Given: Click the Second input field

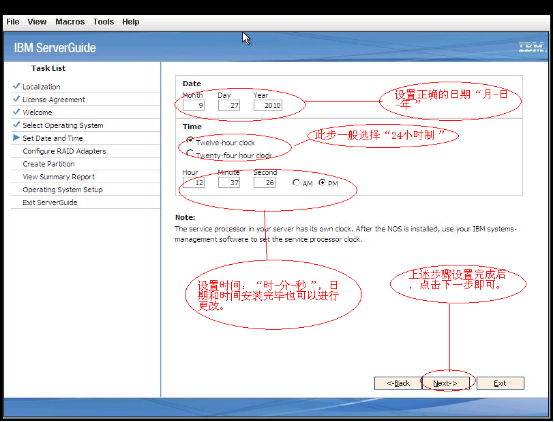Looking at the screenshot, I should (x=264, y=182).
